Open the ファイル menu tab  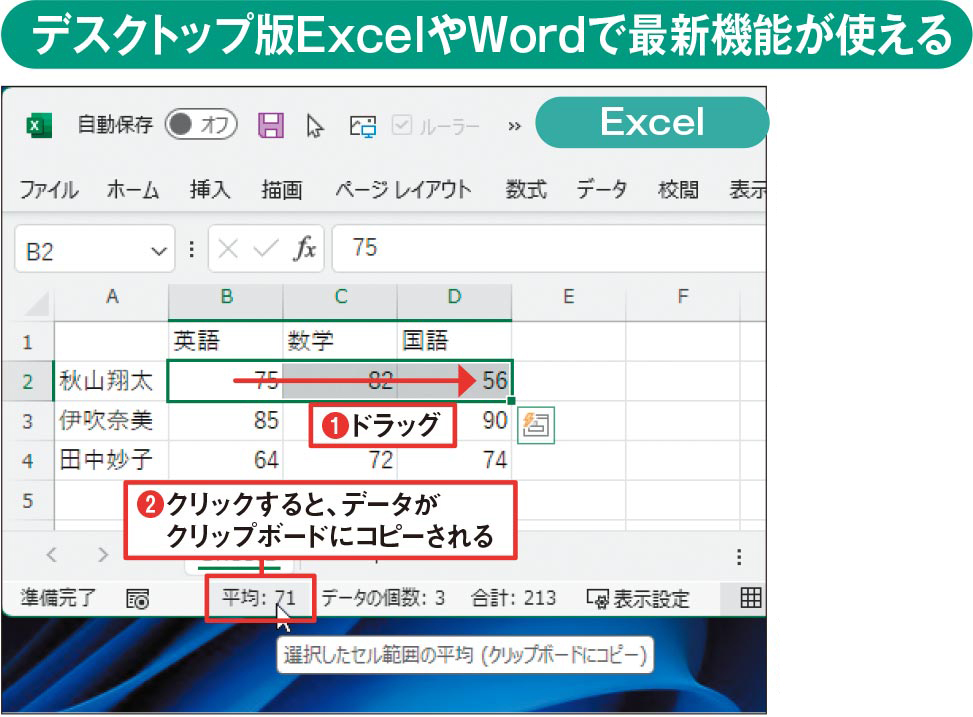49,189
